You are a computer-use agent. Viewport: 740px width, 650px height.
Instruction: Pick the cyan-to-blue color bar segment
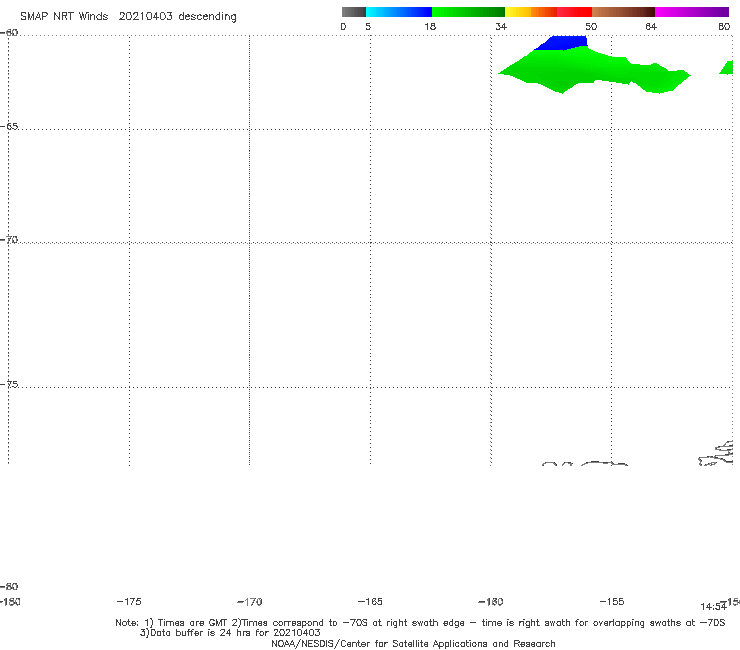399,12
